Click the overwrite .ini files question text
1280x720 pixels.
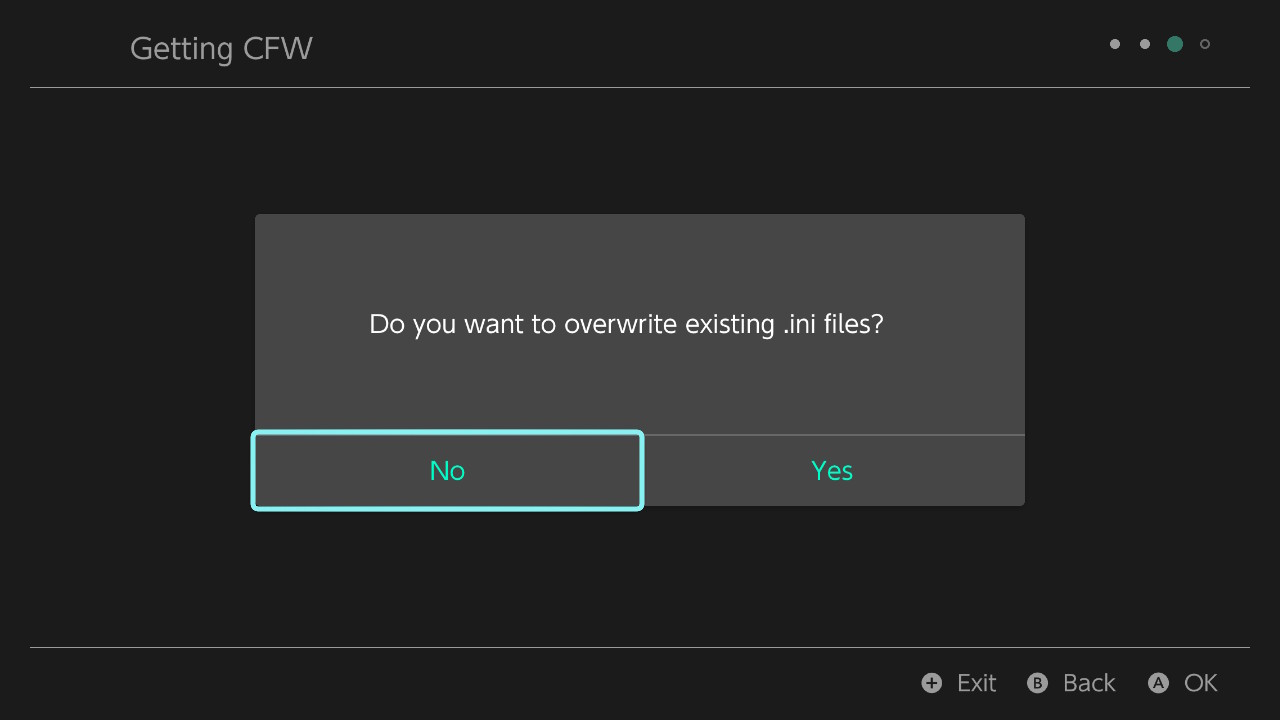coord(625,324)
